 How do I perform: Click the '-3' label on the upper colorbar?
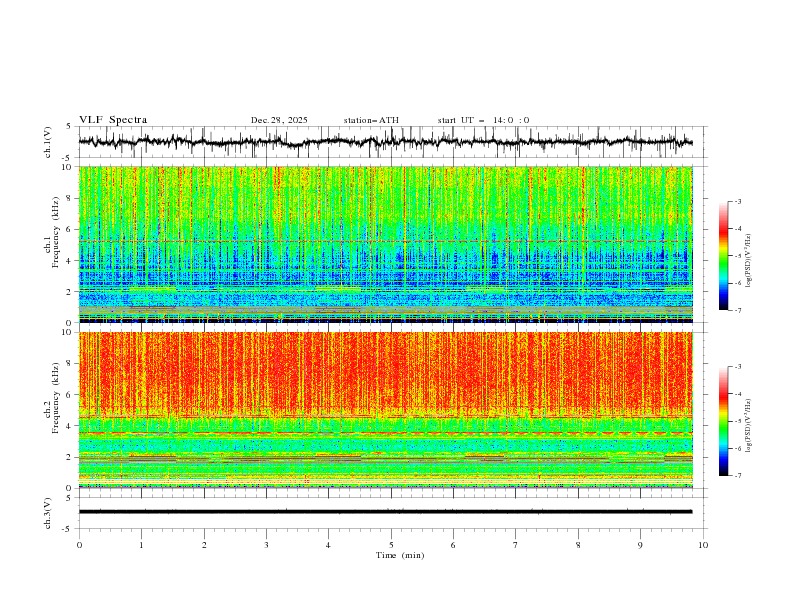point(738,201)
